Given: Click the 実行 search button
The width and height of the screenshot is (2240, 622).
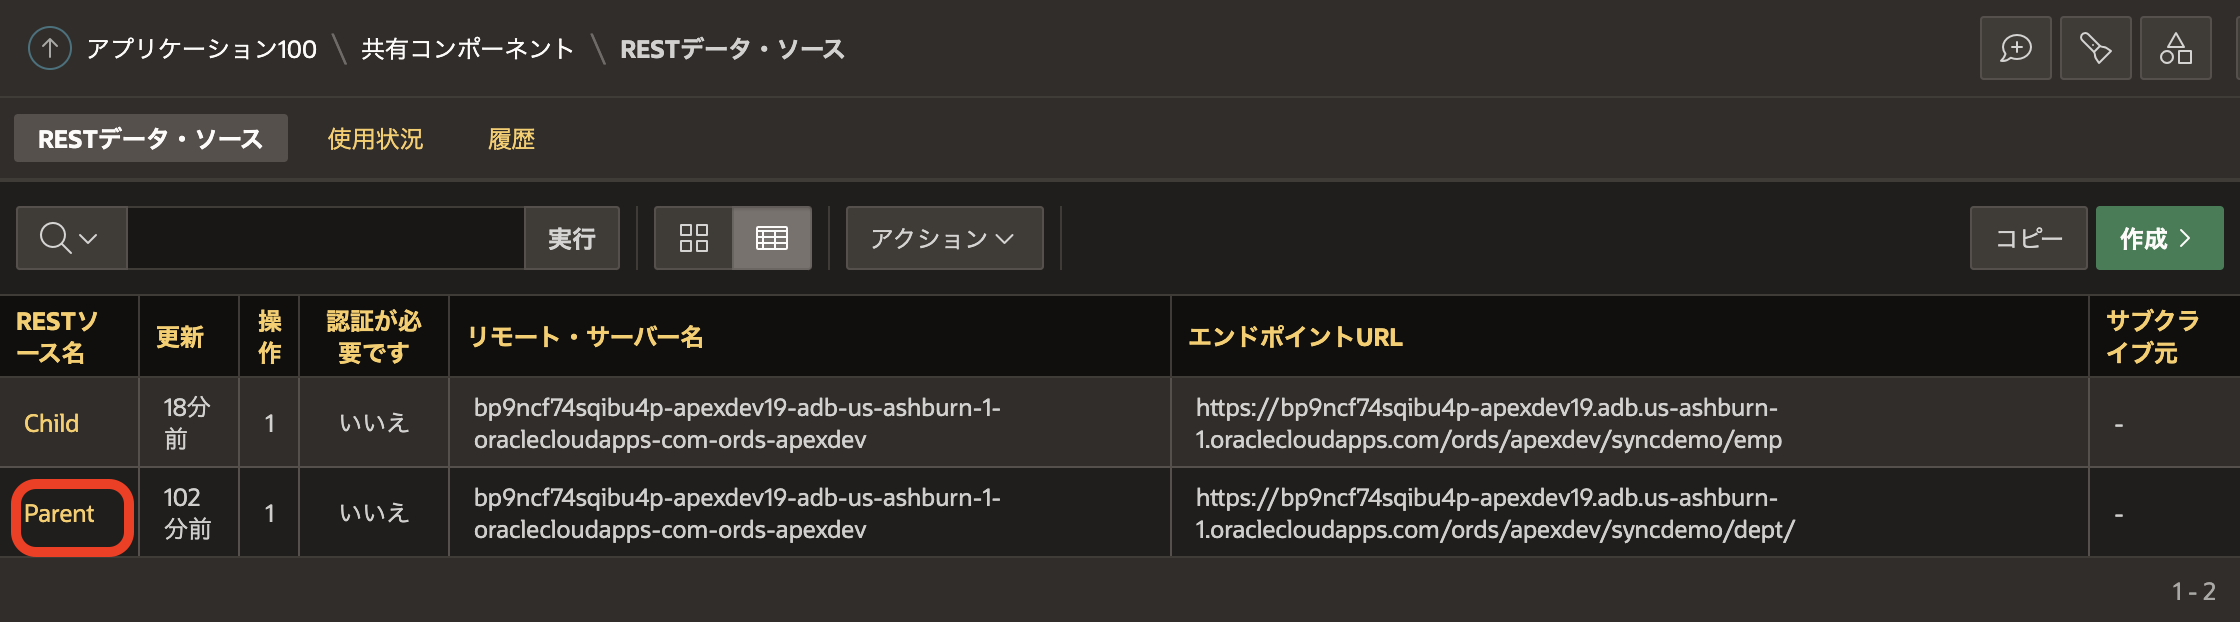Looking at the screenshot, I should click(x=571, y=238).
